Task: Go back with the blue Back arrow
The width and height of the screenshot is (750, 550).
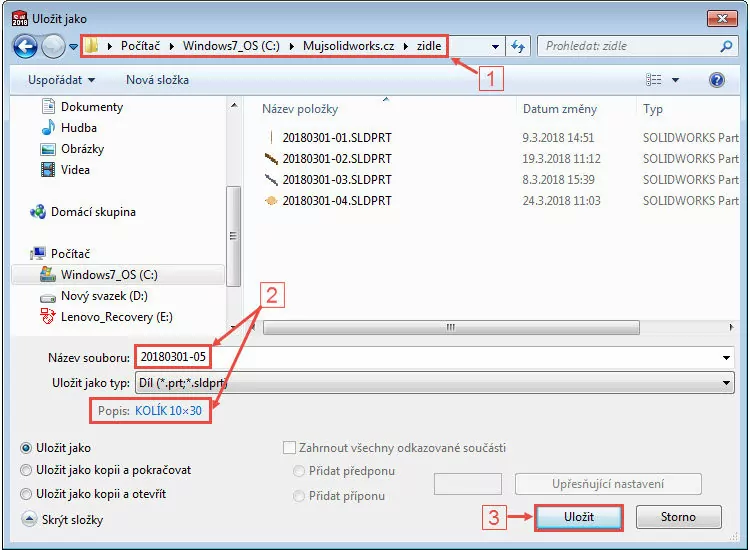Action: [x=25, y=46]
